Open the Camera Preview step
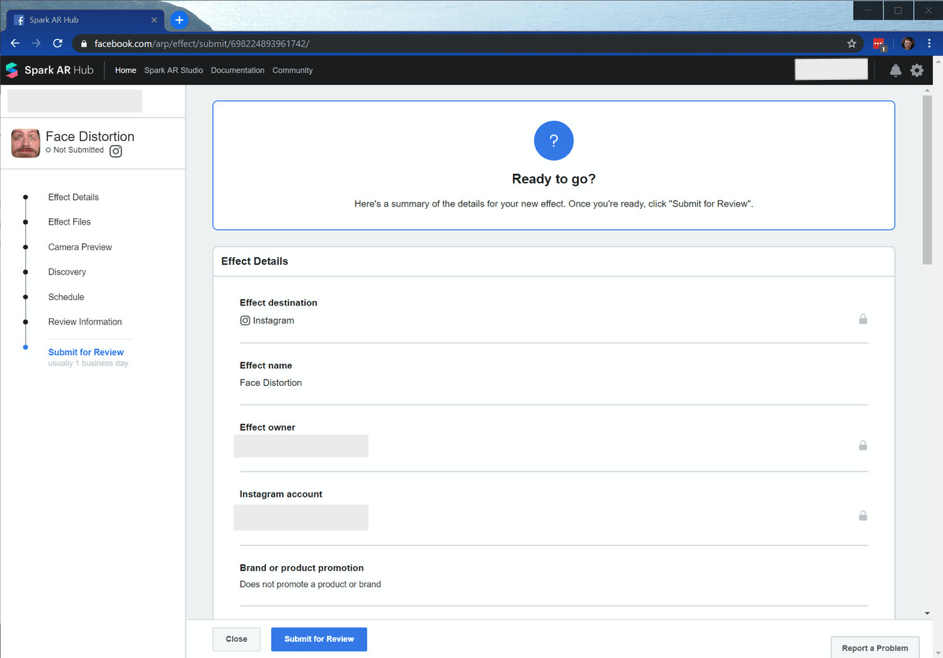Image resolution: width=943 pixels, height=658 pixels. (80, 247)
